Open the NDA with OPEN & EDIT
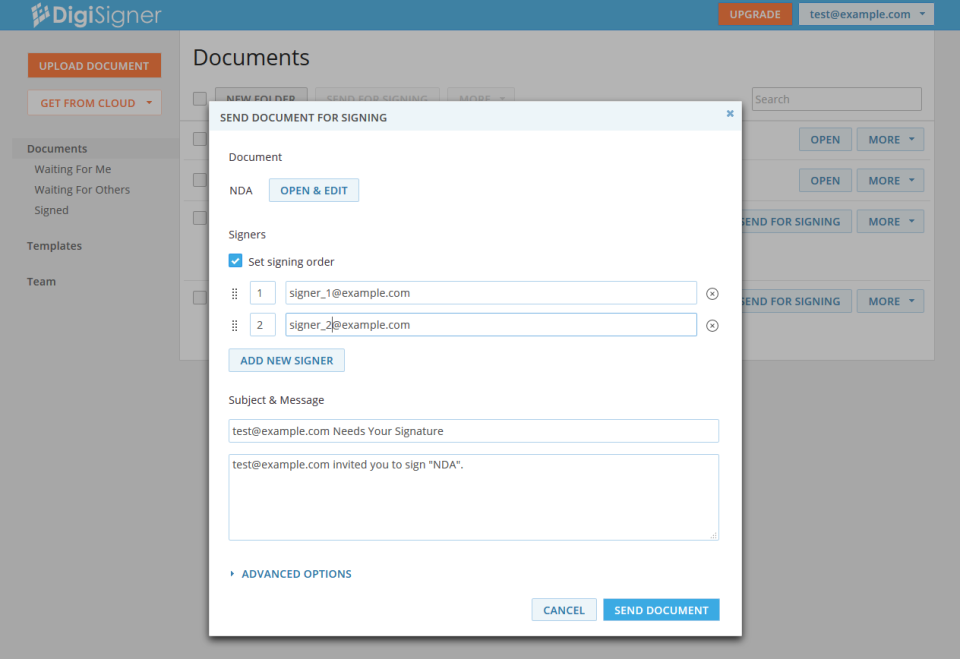 [313, 189]
